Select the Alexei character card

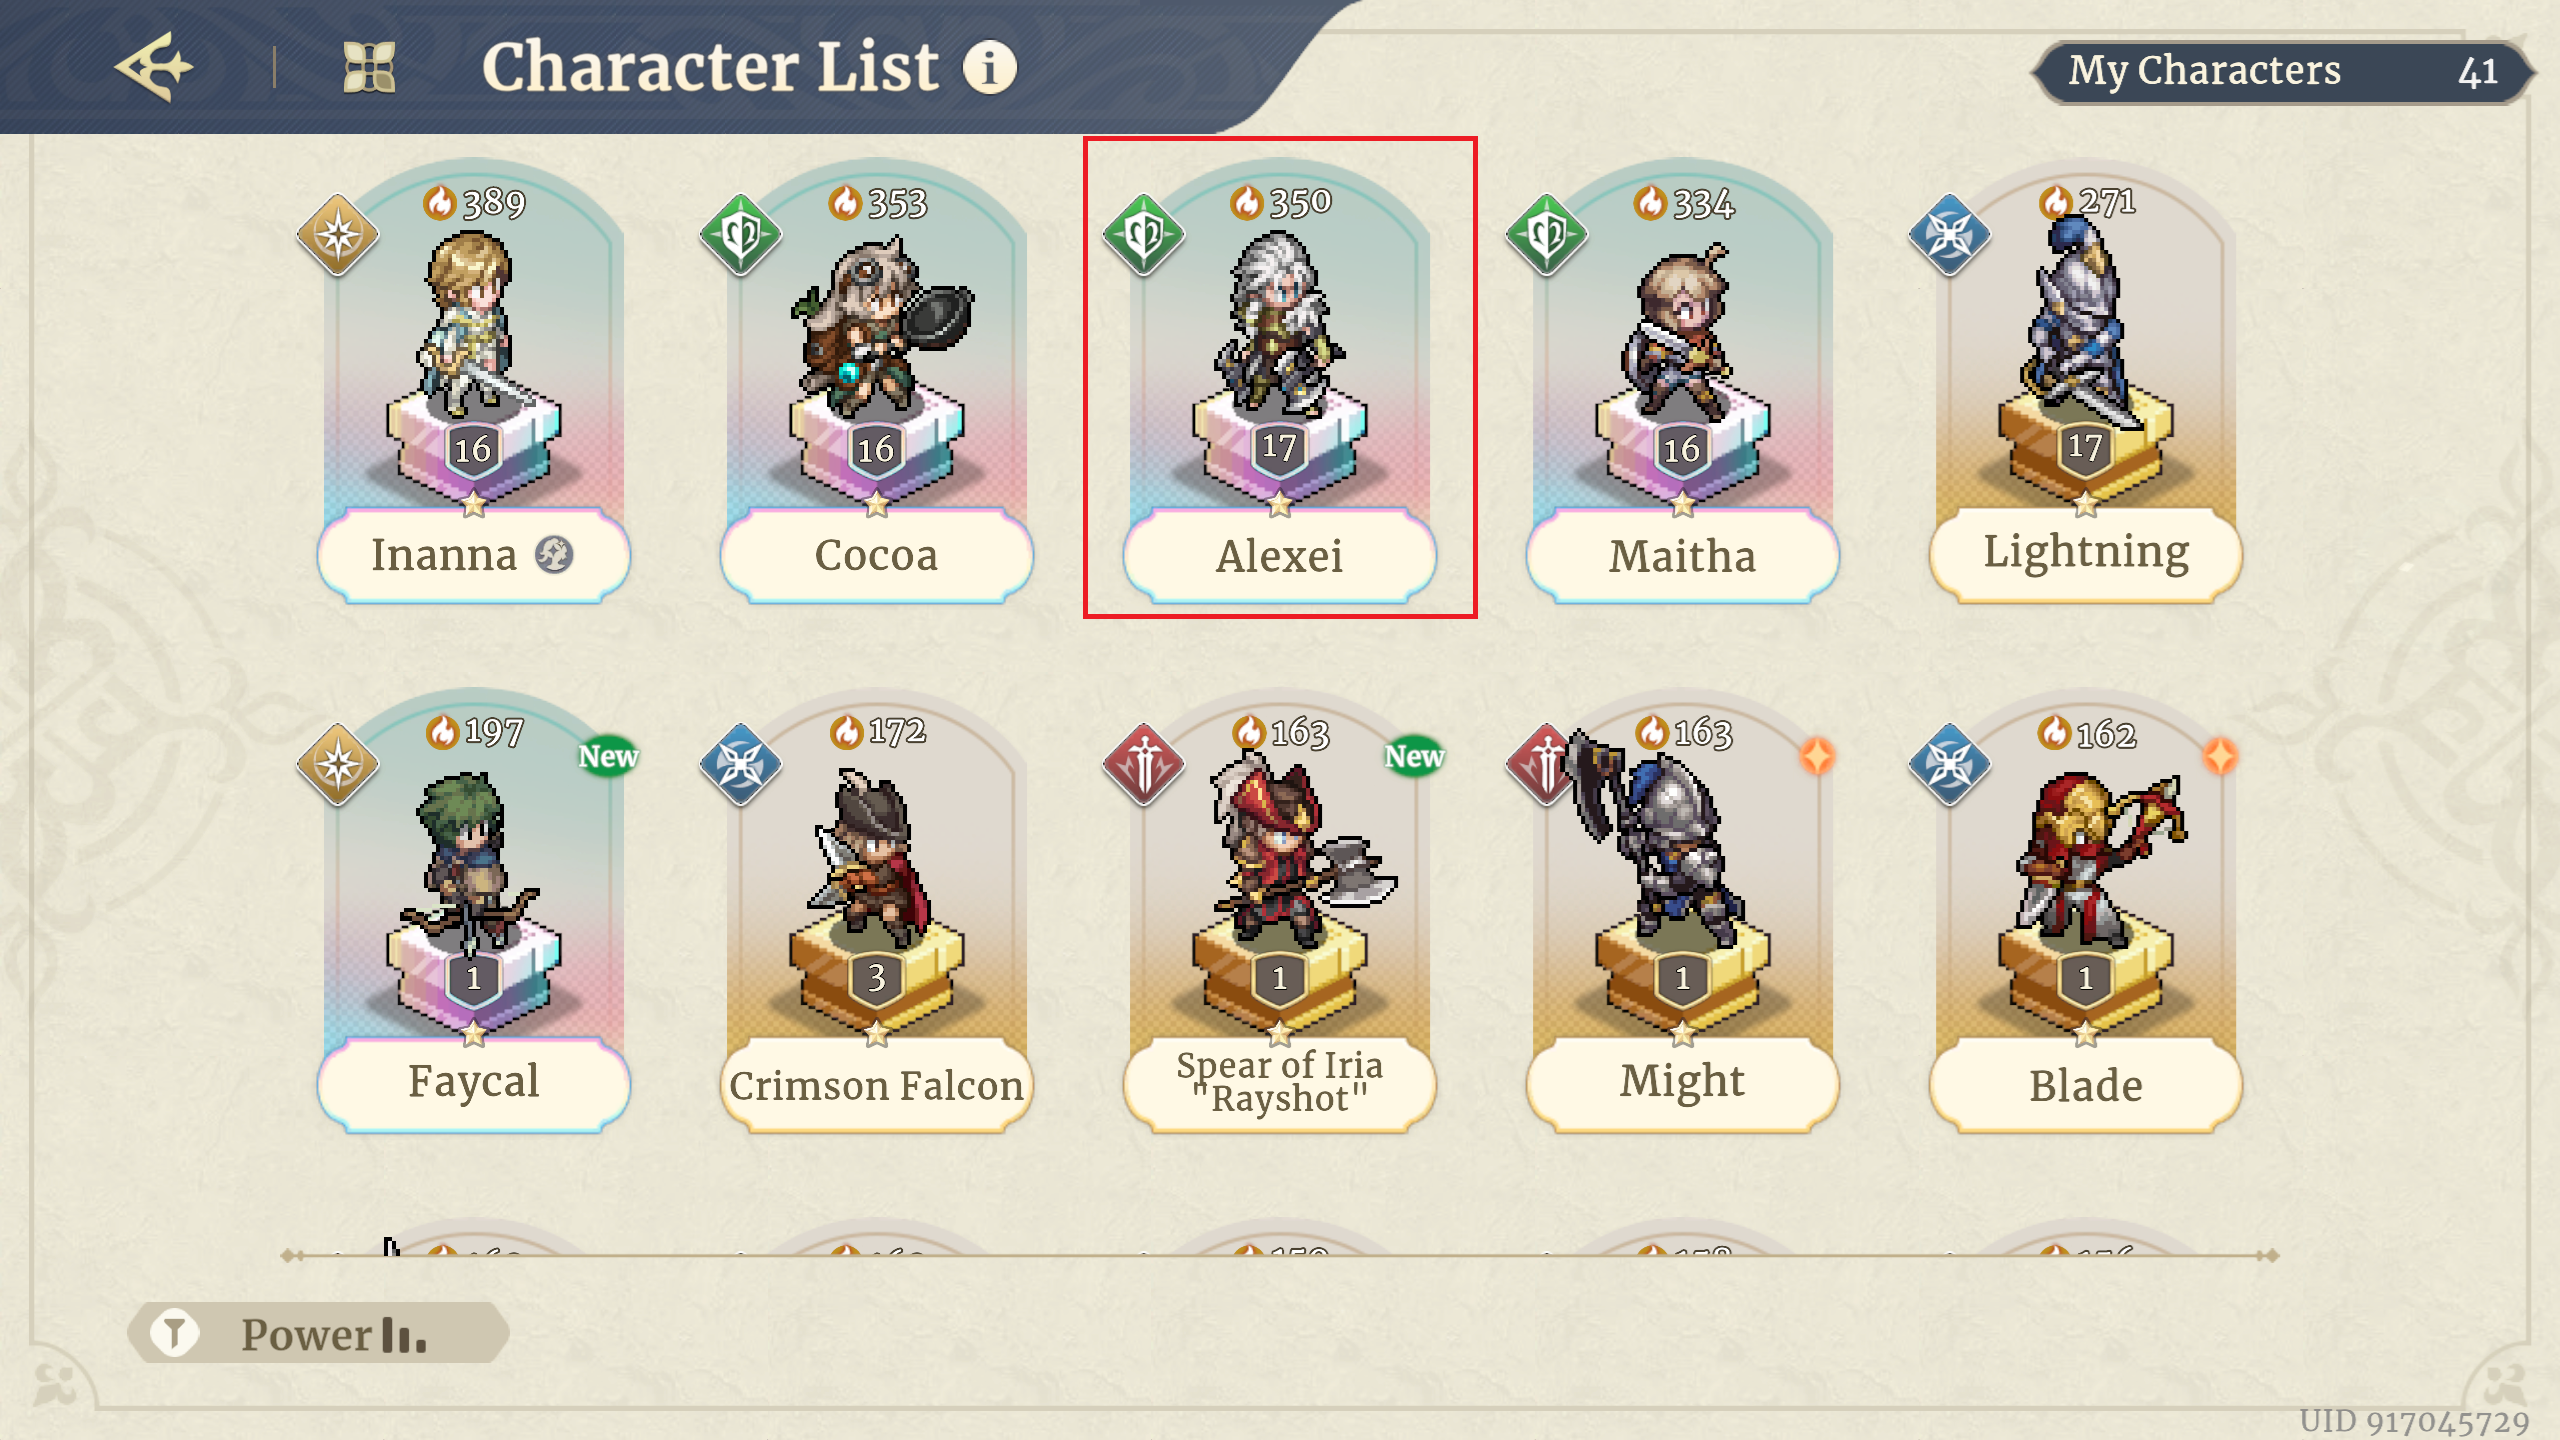pyautogui.click(x=1279, y=380)
